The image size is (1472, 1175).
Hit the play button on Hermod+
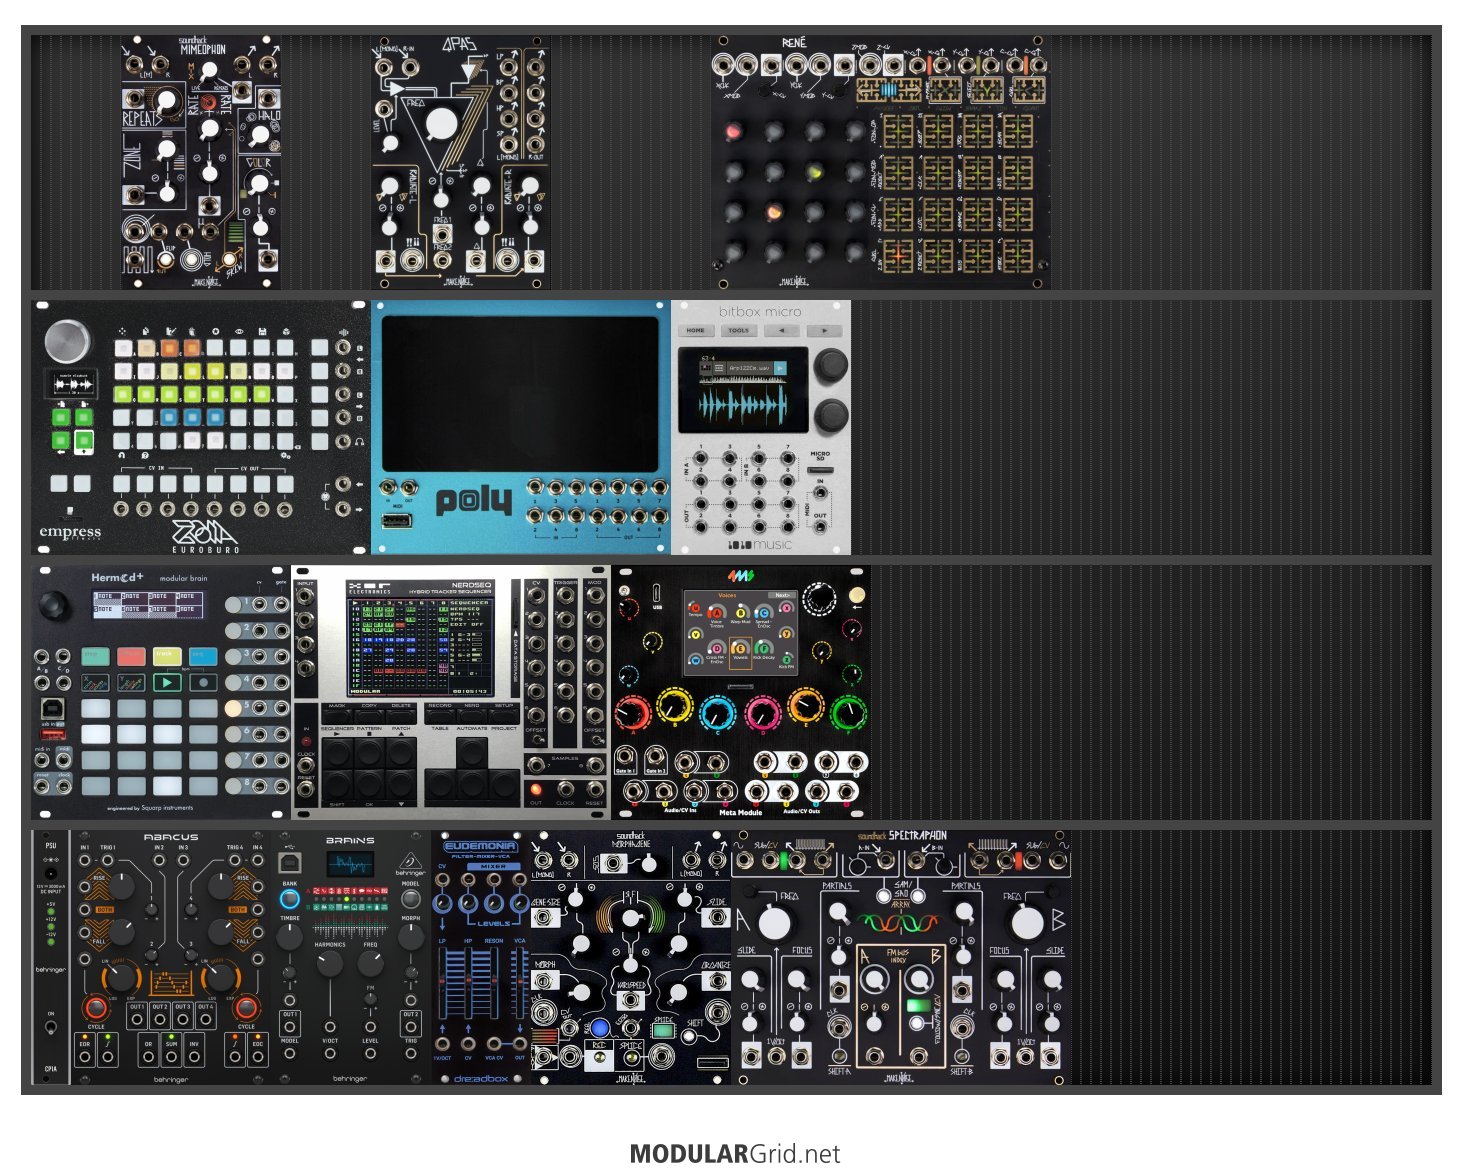click(167, 682)
